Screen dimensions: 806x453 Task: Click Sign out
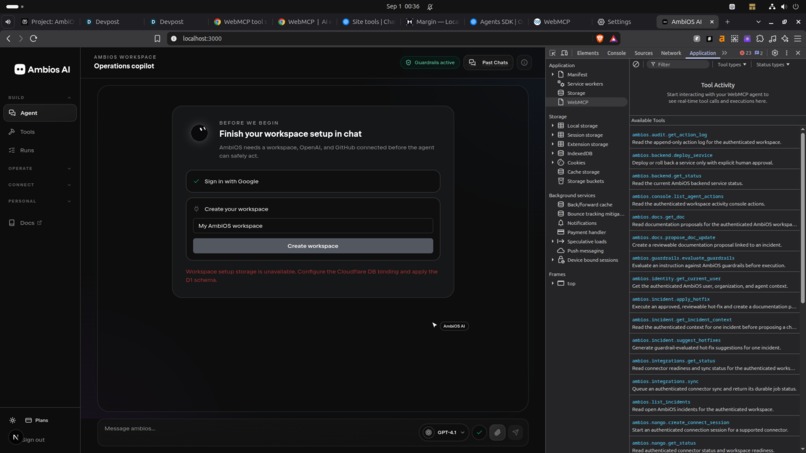pyautogui.click(x=33, y=440)
